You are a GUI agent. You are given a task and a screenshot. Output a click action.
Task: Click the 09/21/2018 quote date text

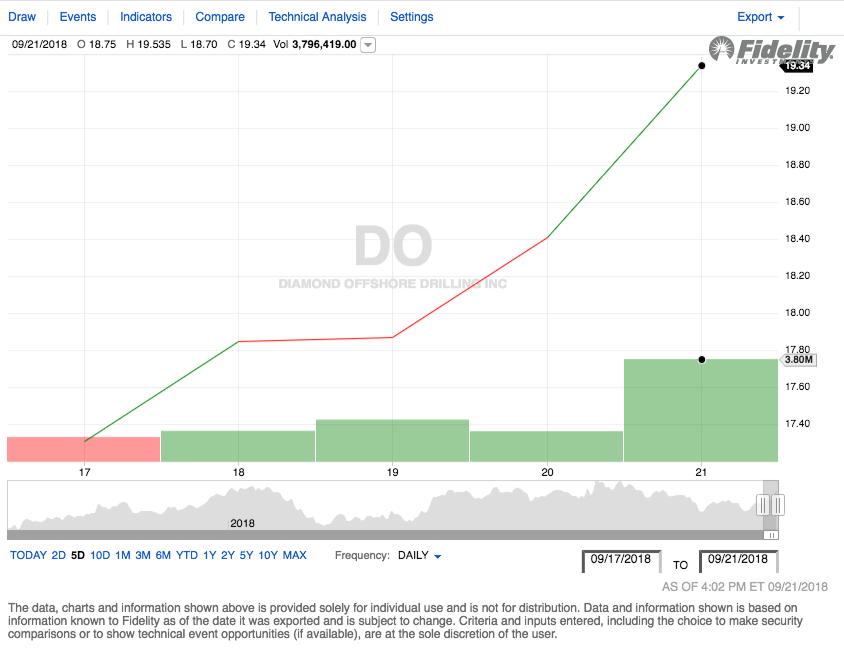tap(39, 45)
